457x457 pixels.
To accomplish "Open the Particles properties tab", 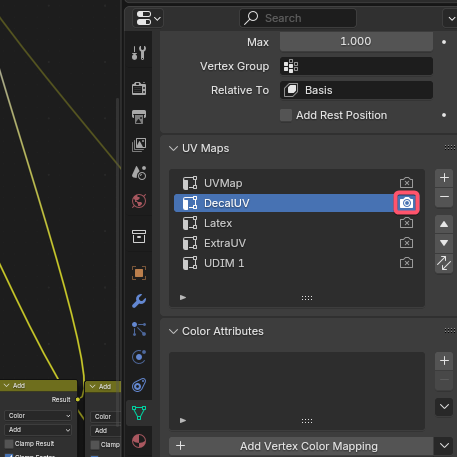I will tap(139, 329).
